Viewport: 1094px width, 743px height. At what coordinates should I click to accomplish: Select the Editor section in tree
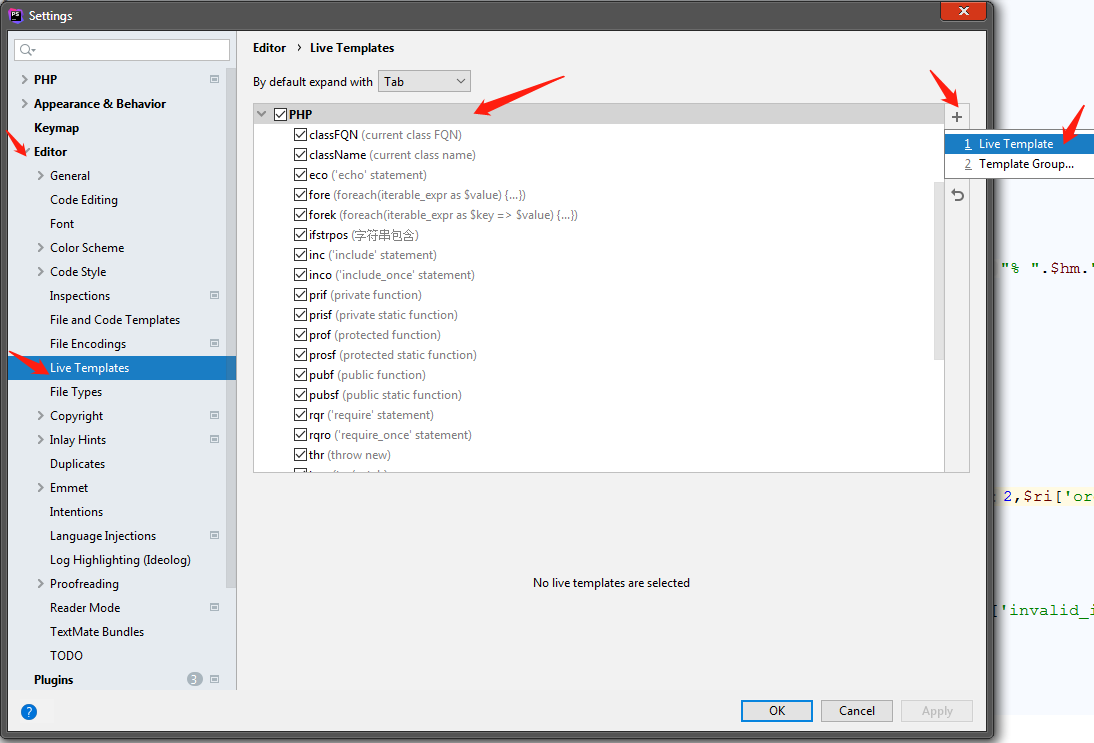tap(50, 151)
